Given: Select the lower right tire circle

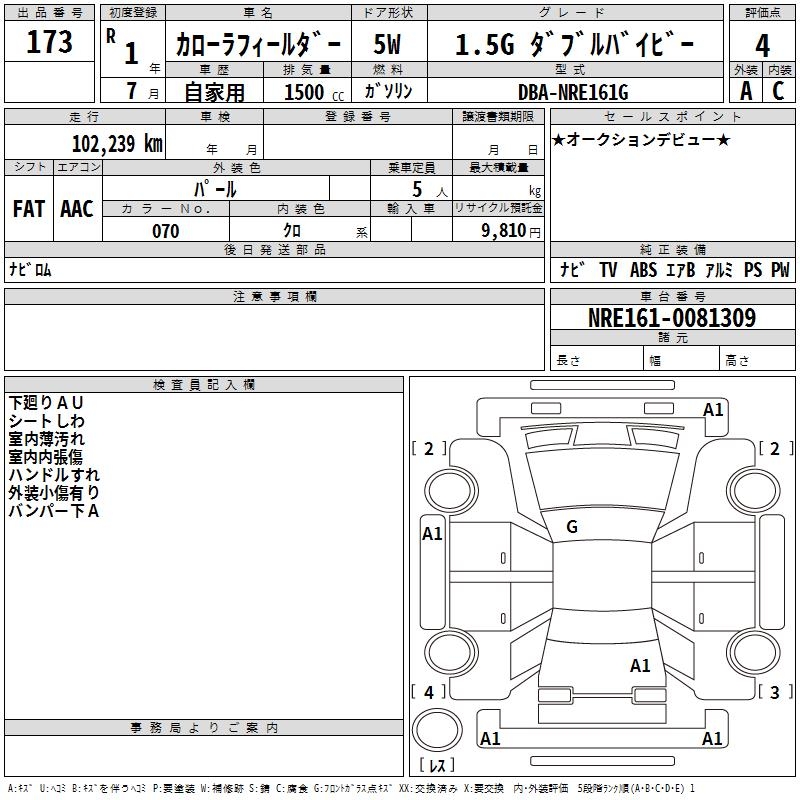Looking at the screenshot, I should (754, 652).
